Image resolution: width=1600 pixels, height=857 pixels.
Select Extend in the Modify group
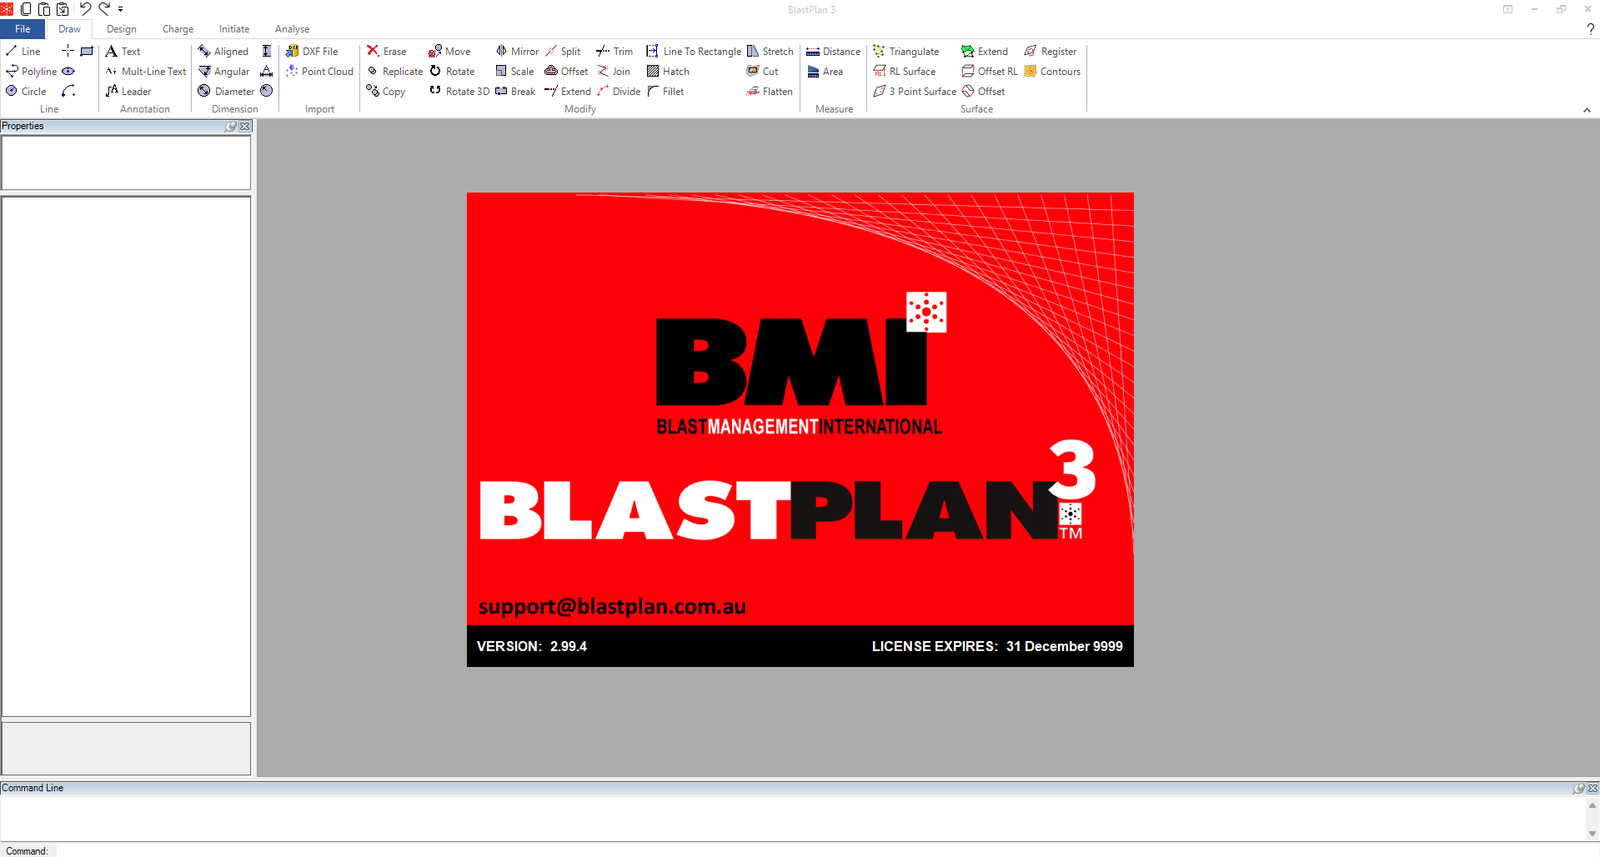[x=568, y=91]
